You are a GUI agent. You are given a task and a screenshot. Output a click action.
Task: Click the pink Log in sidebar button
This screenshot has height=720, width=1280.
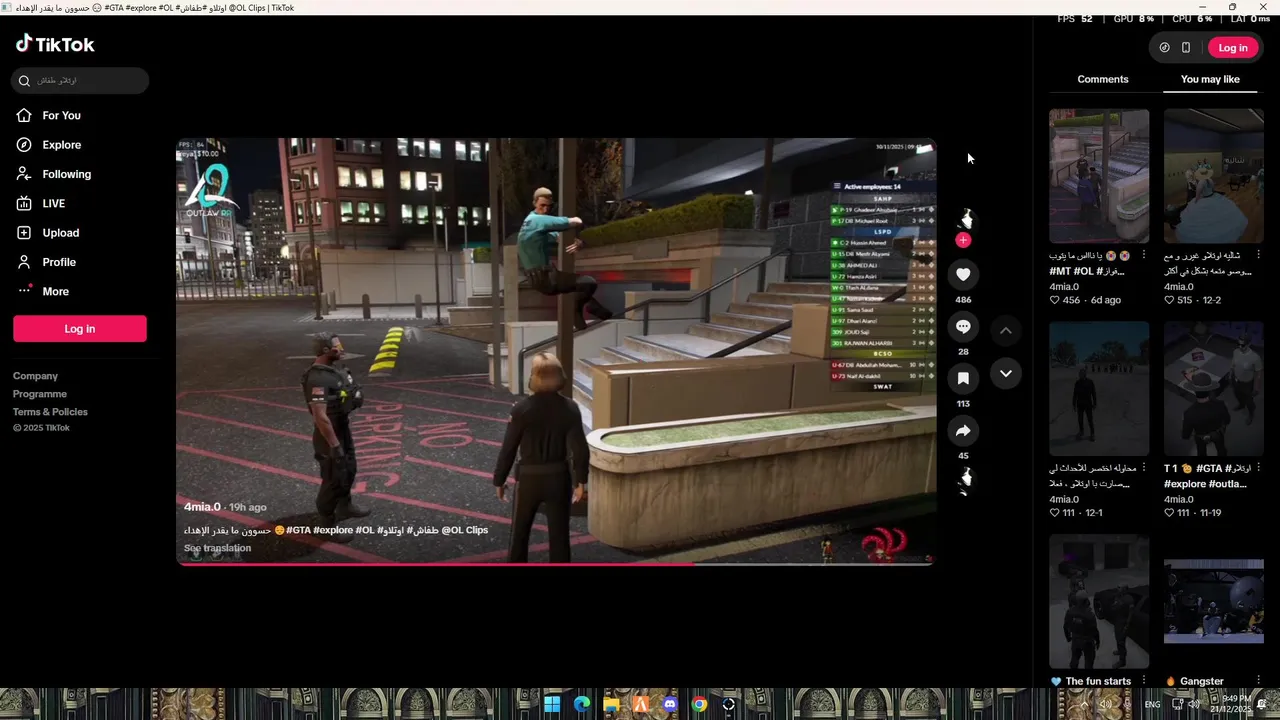80,329
